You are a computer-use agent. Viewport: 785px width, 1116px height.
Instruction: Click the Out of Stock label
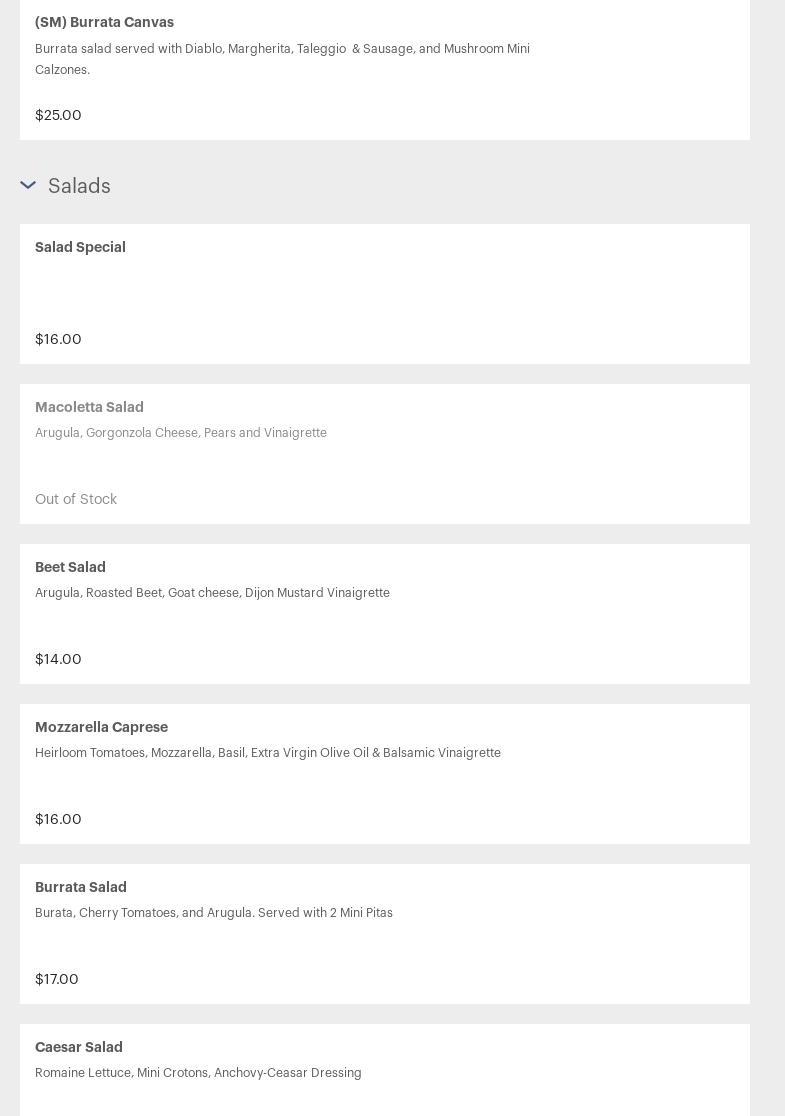(x=76, y=499)
